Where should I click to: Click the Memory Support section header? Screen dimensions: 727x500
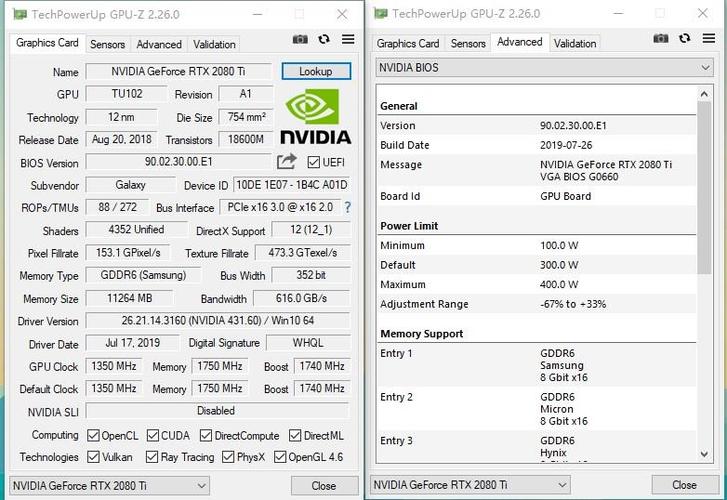(x=421, y=334)
